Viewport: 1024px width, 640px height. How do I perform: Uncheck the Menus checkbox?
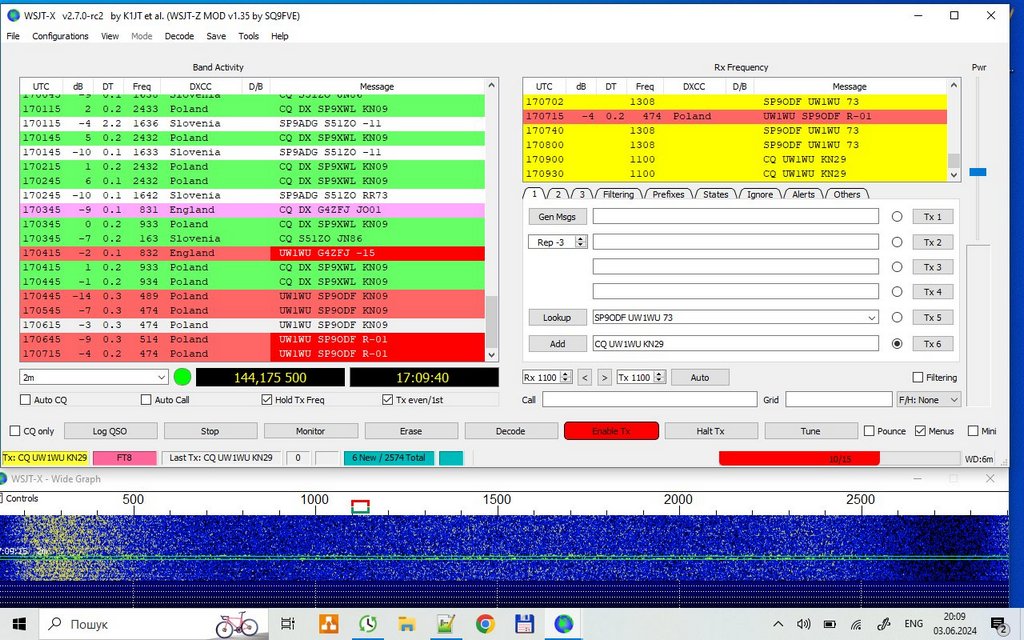pos(920,431)
